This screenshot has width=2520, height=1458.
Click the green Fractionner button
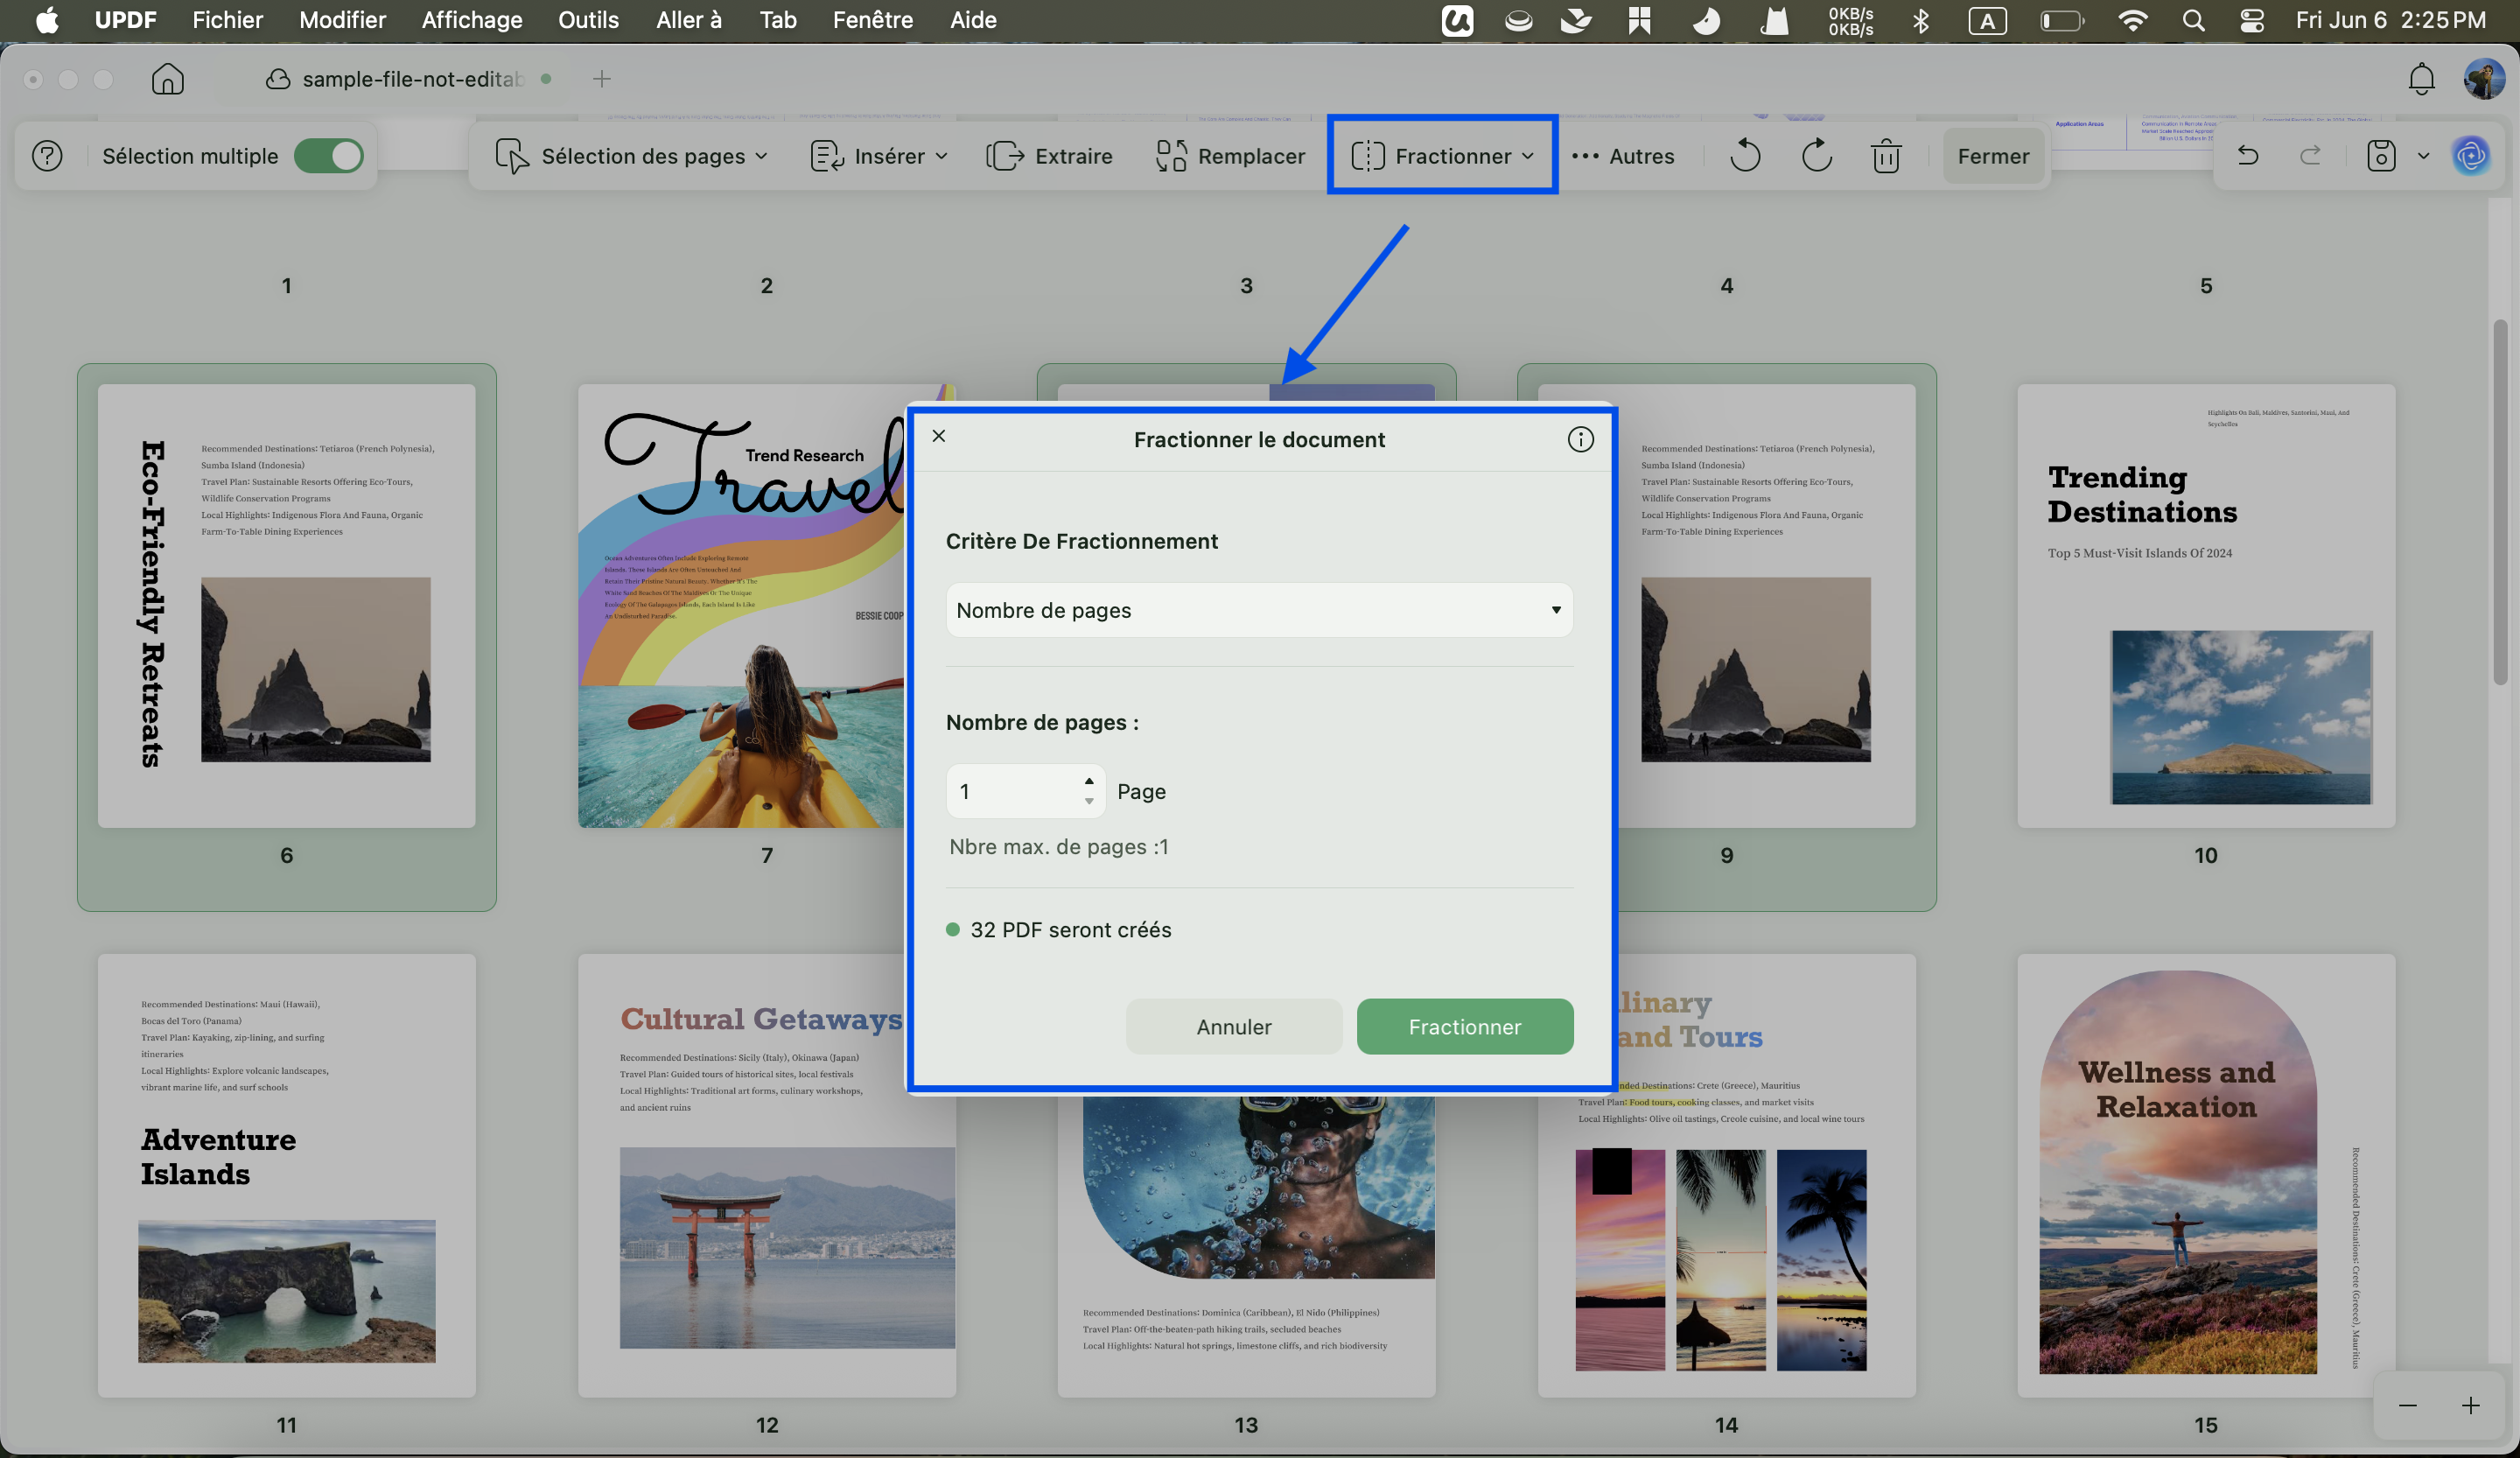coord(1464,1026)
